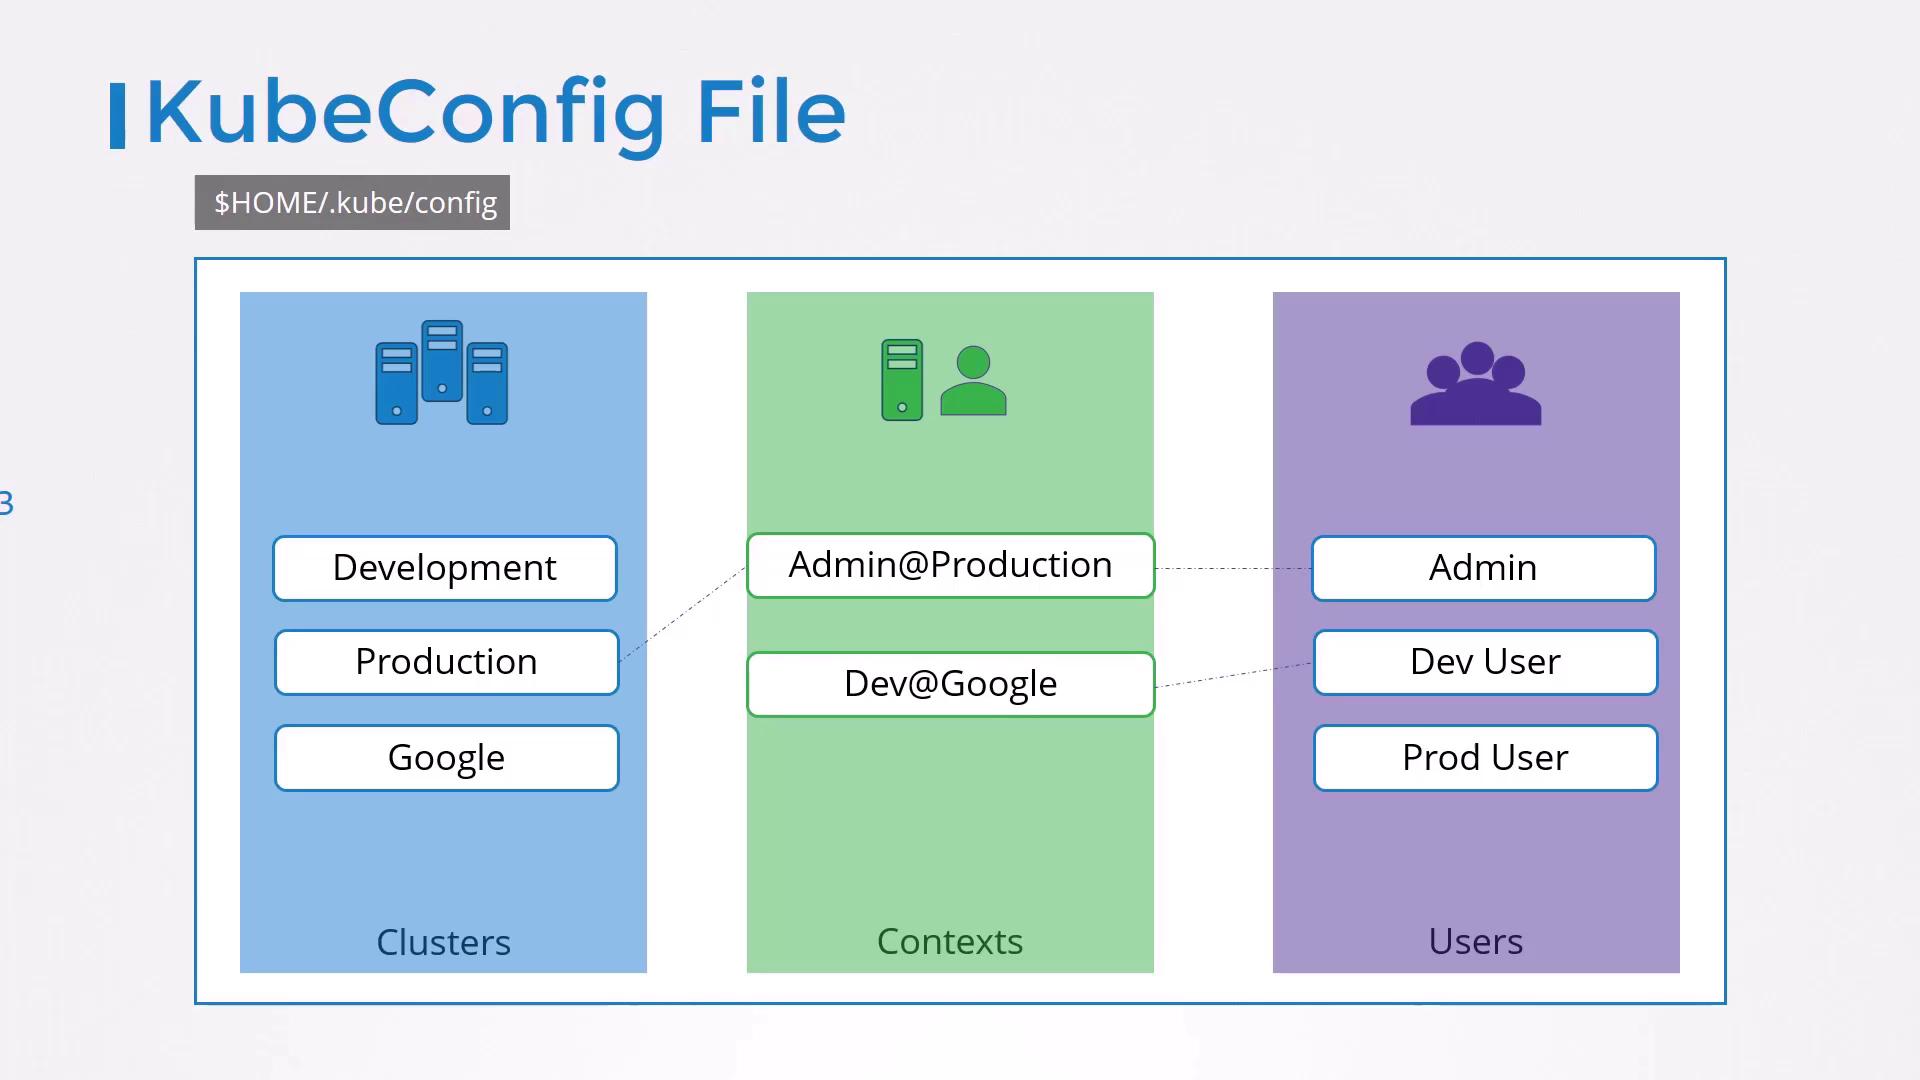Click the Users column label
Viewport: 1920px width, 1080px height.
coord(1475,941)
